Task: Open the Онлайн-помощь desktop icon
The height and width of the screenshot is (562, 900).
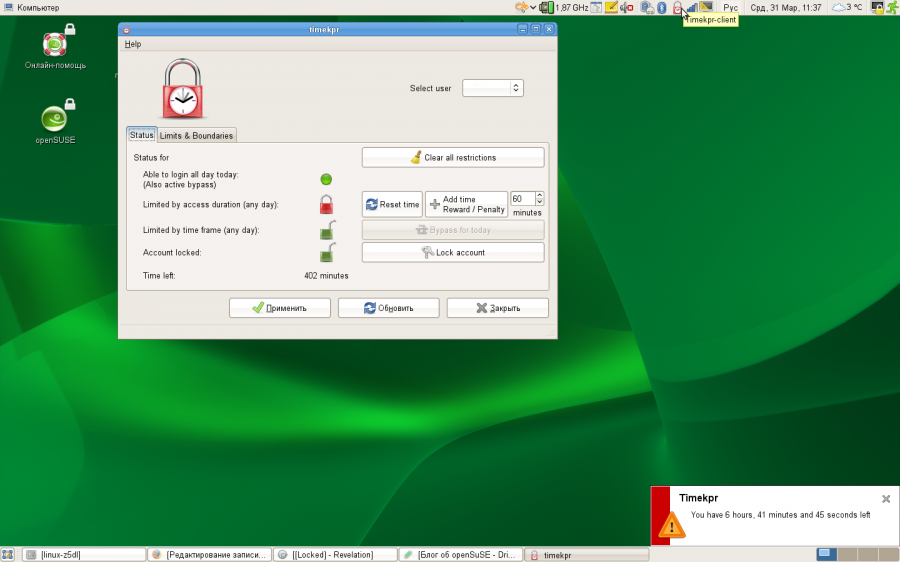Action: pyautogui.click(x=55, y=45)
